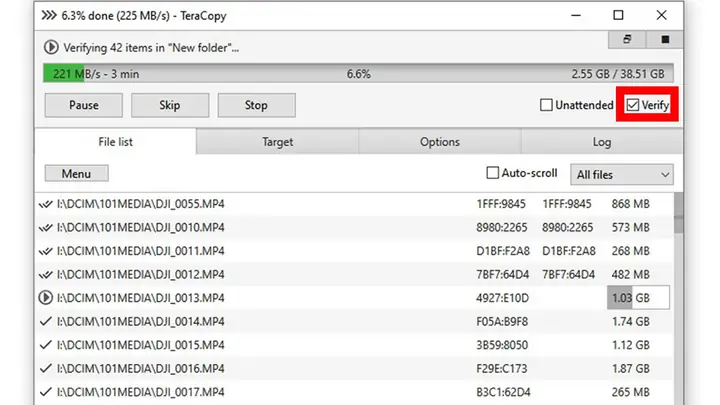
Task: Click the 482 MB size value
Action: [x=630, y=275]
